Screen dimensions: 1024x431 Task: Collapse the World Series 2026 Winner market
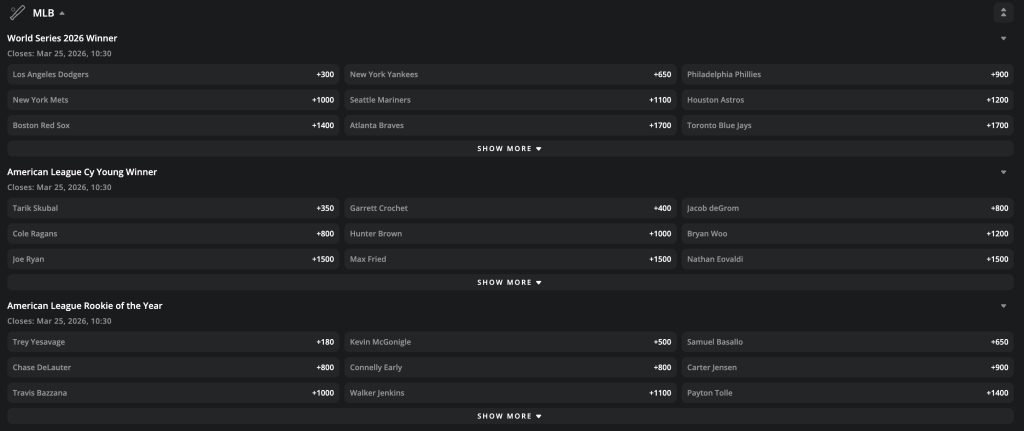1003,39
